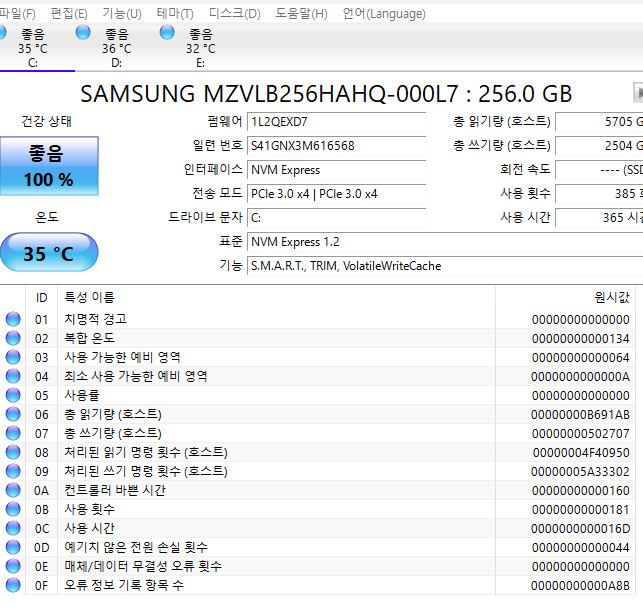
Task: Click the D: drive blue status orb
Action: 83,32
